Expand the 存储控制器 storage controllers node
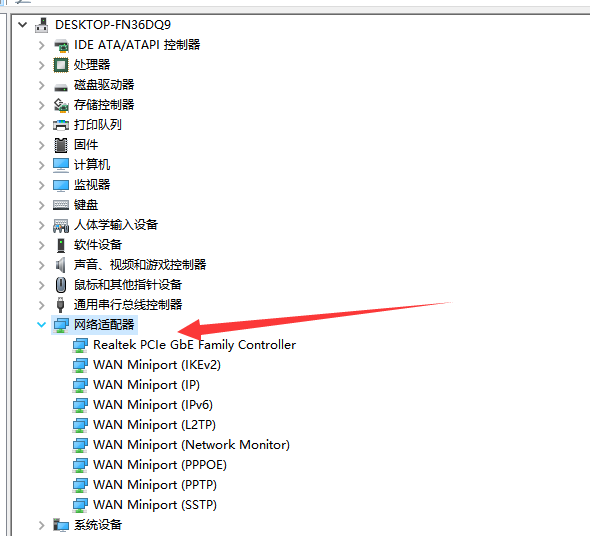Screen dimensions: 590x536 point(41,105)
